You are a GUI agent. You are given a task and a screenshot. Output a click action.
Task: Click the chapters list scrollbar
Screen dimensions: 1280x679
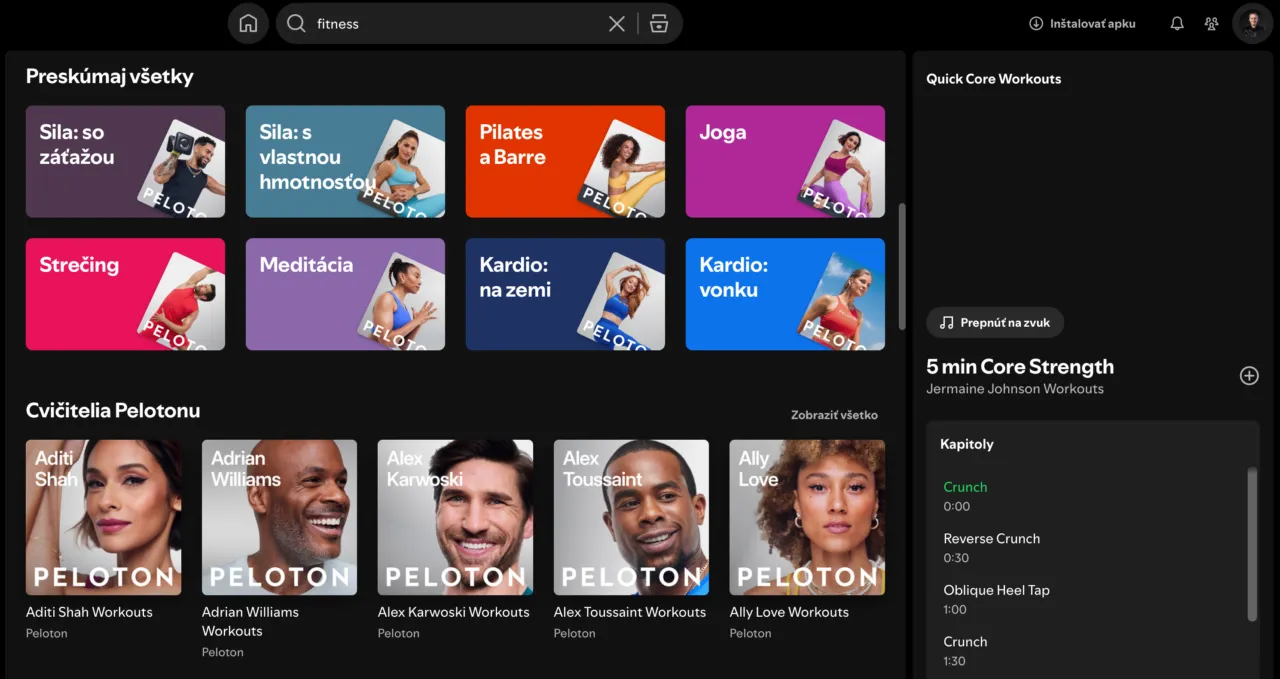point(1252,544)
